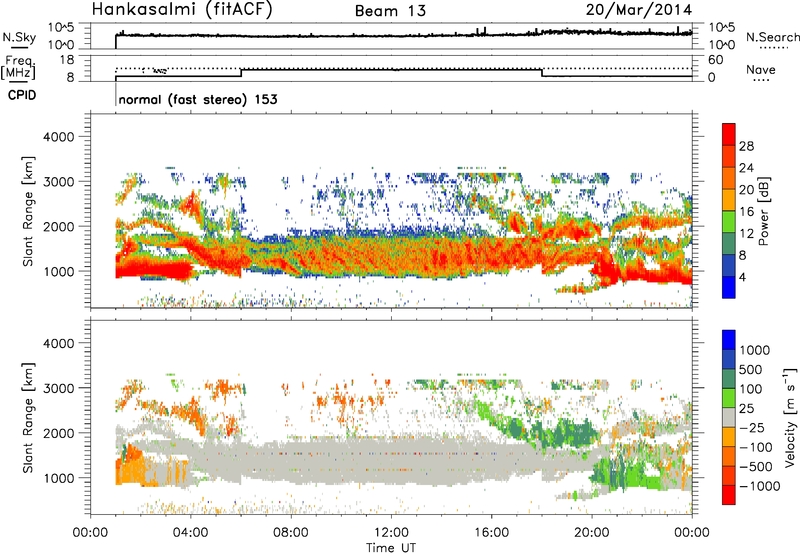
Task: Click the 24 label on power colorbar
Action: 746,168
